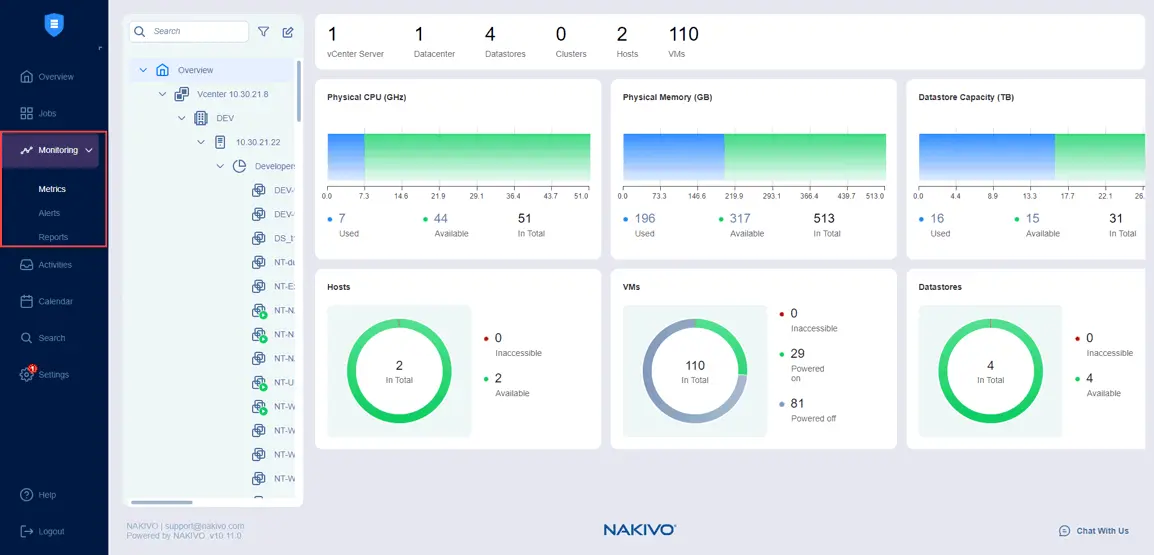Click the edit pencil icon beside the filter
The width and height of the screenshot is (1154, 555).
click(288, 32)
